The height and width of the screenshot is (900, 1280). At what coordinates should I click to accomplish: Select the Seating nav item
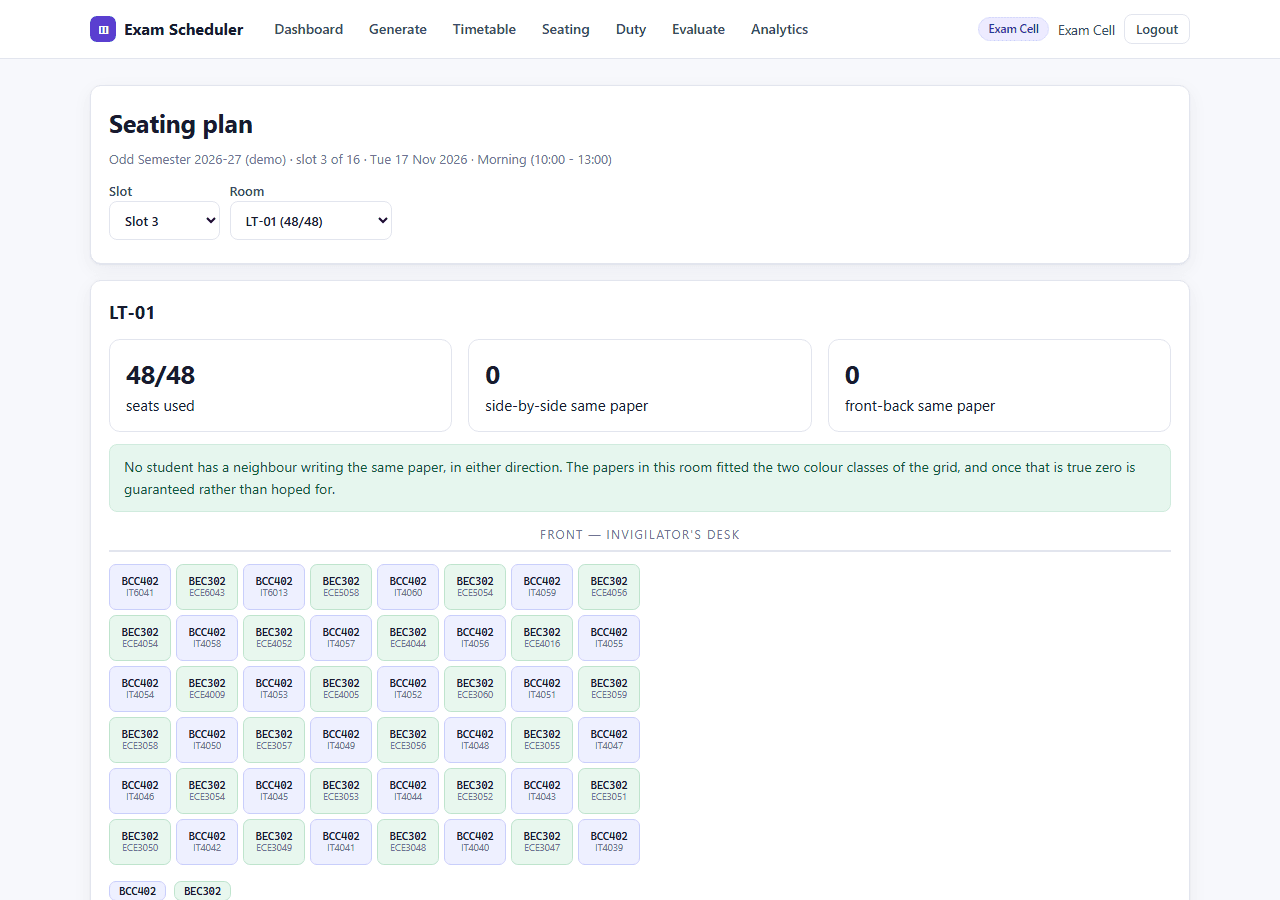click(566, 29)
